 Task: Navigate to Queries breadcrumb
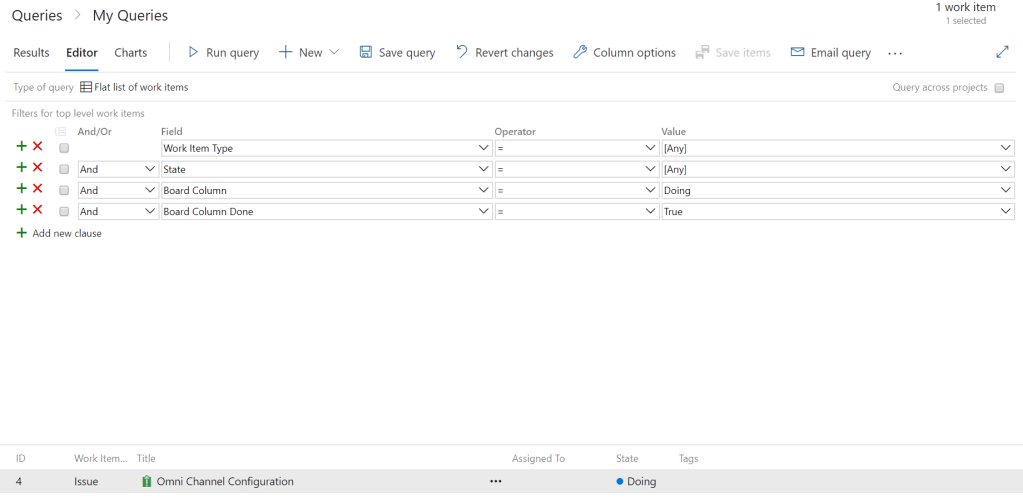(37, 16)
